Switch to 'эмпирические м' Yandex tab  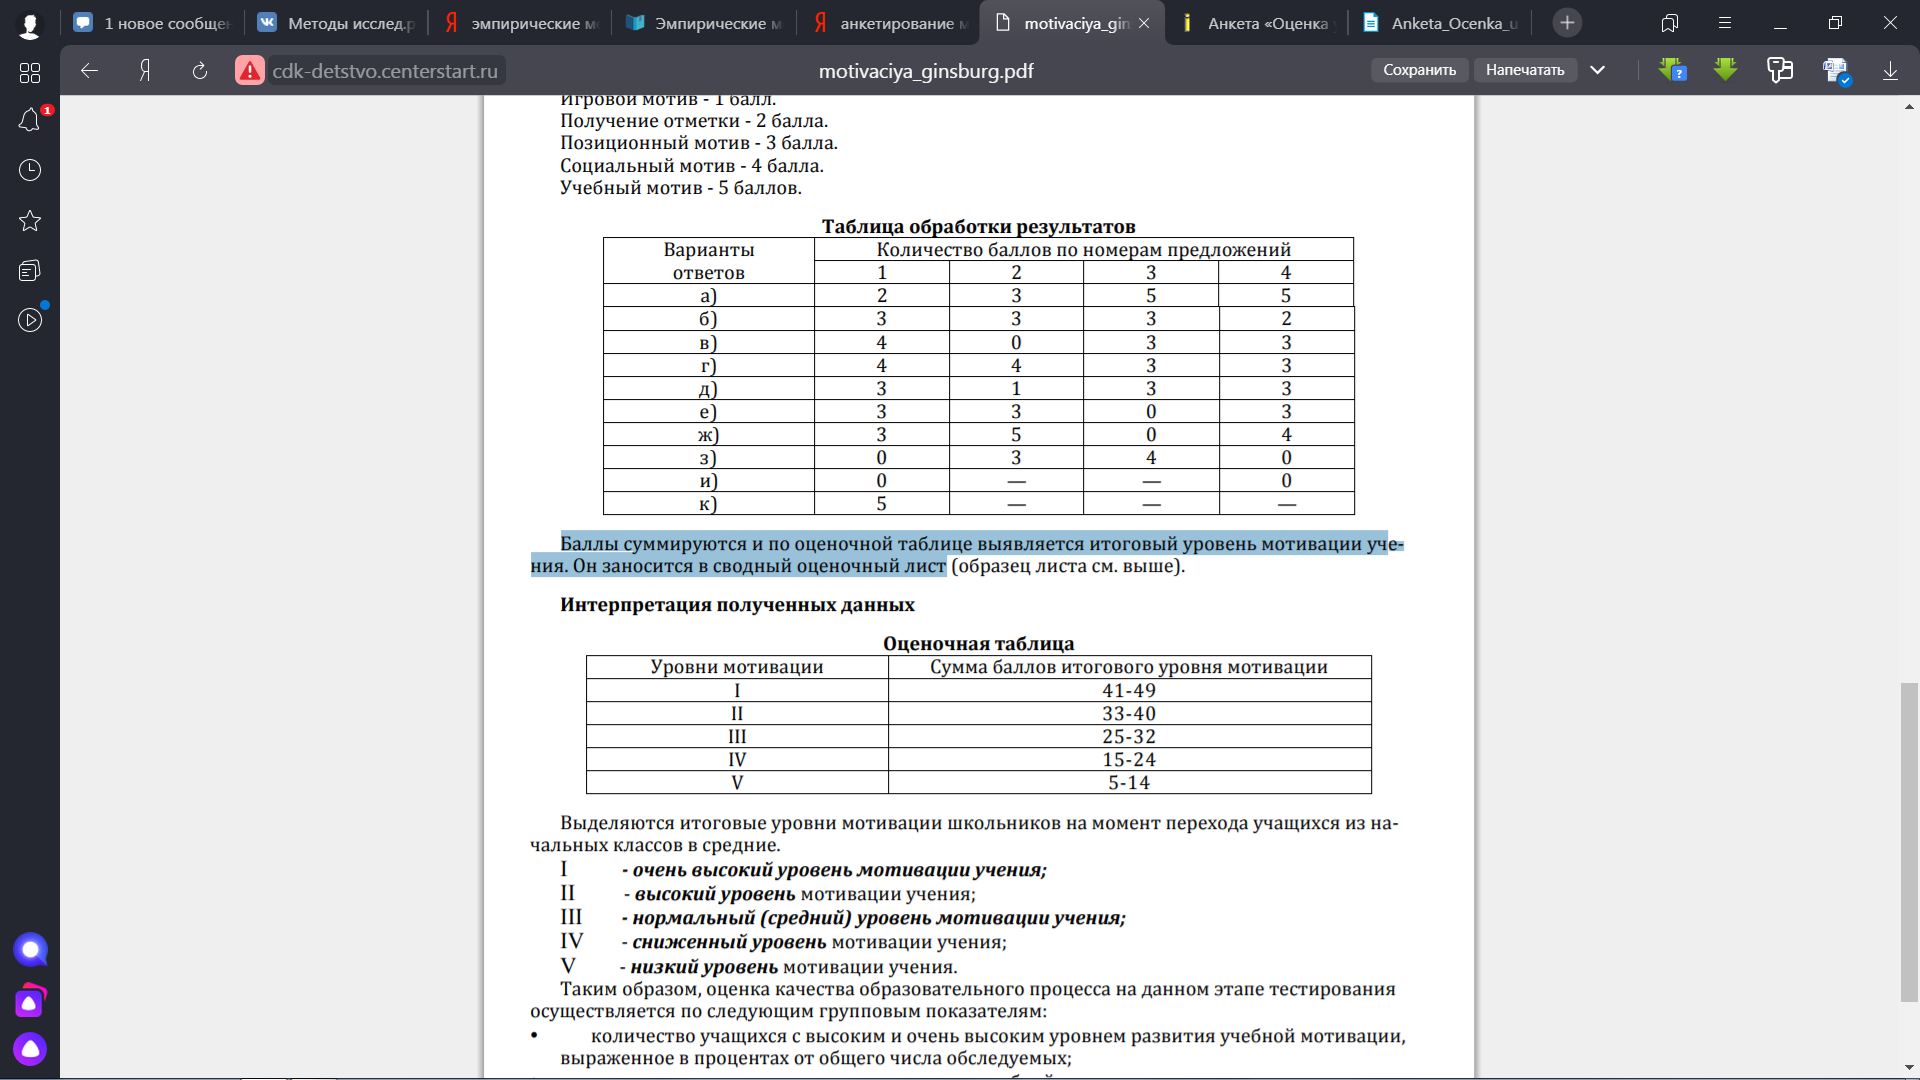(520, 23)
